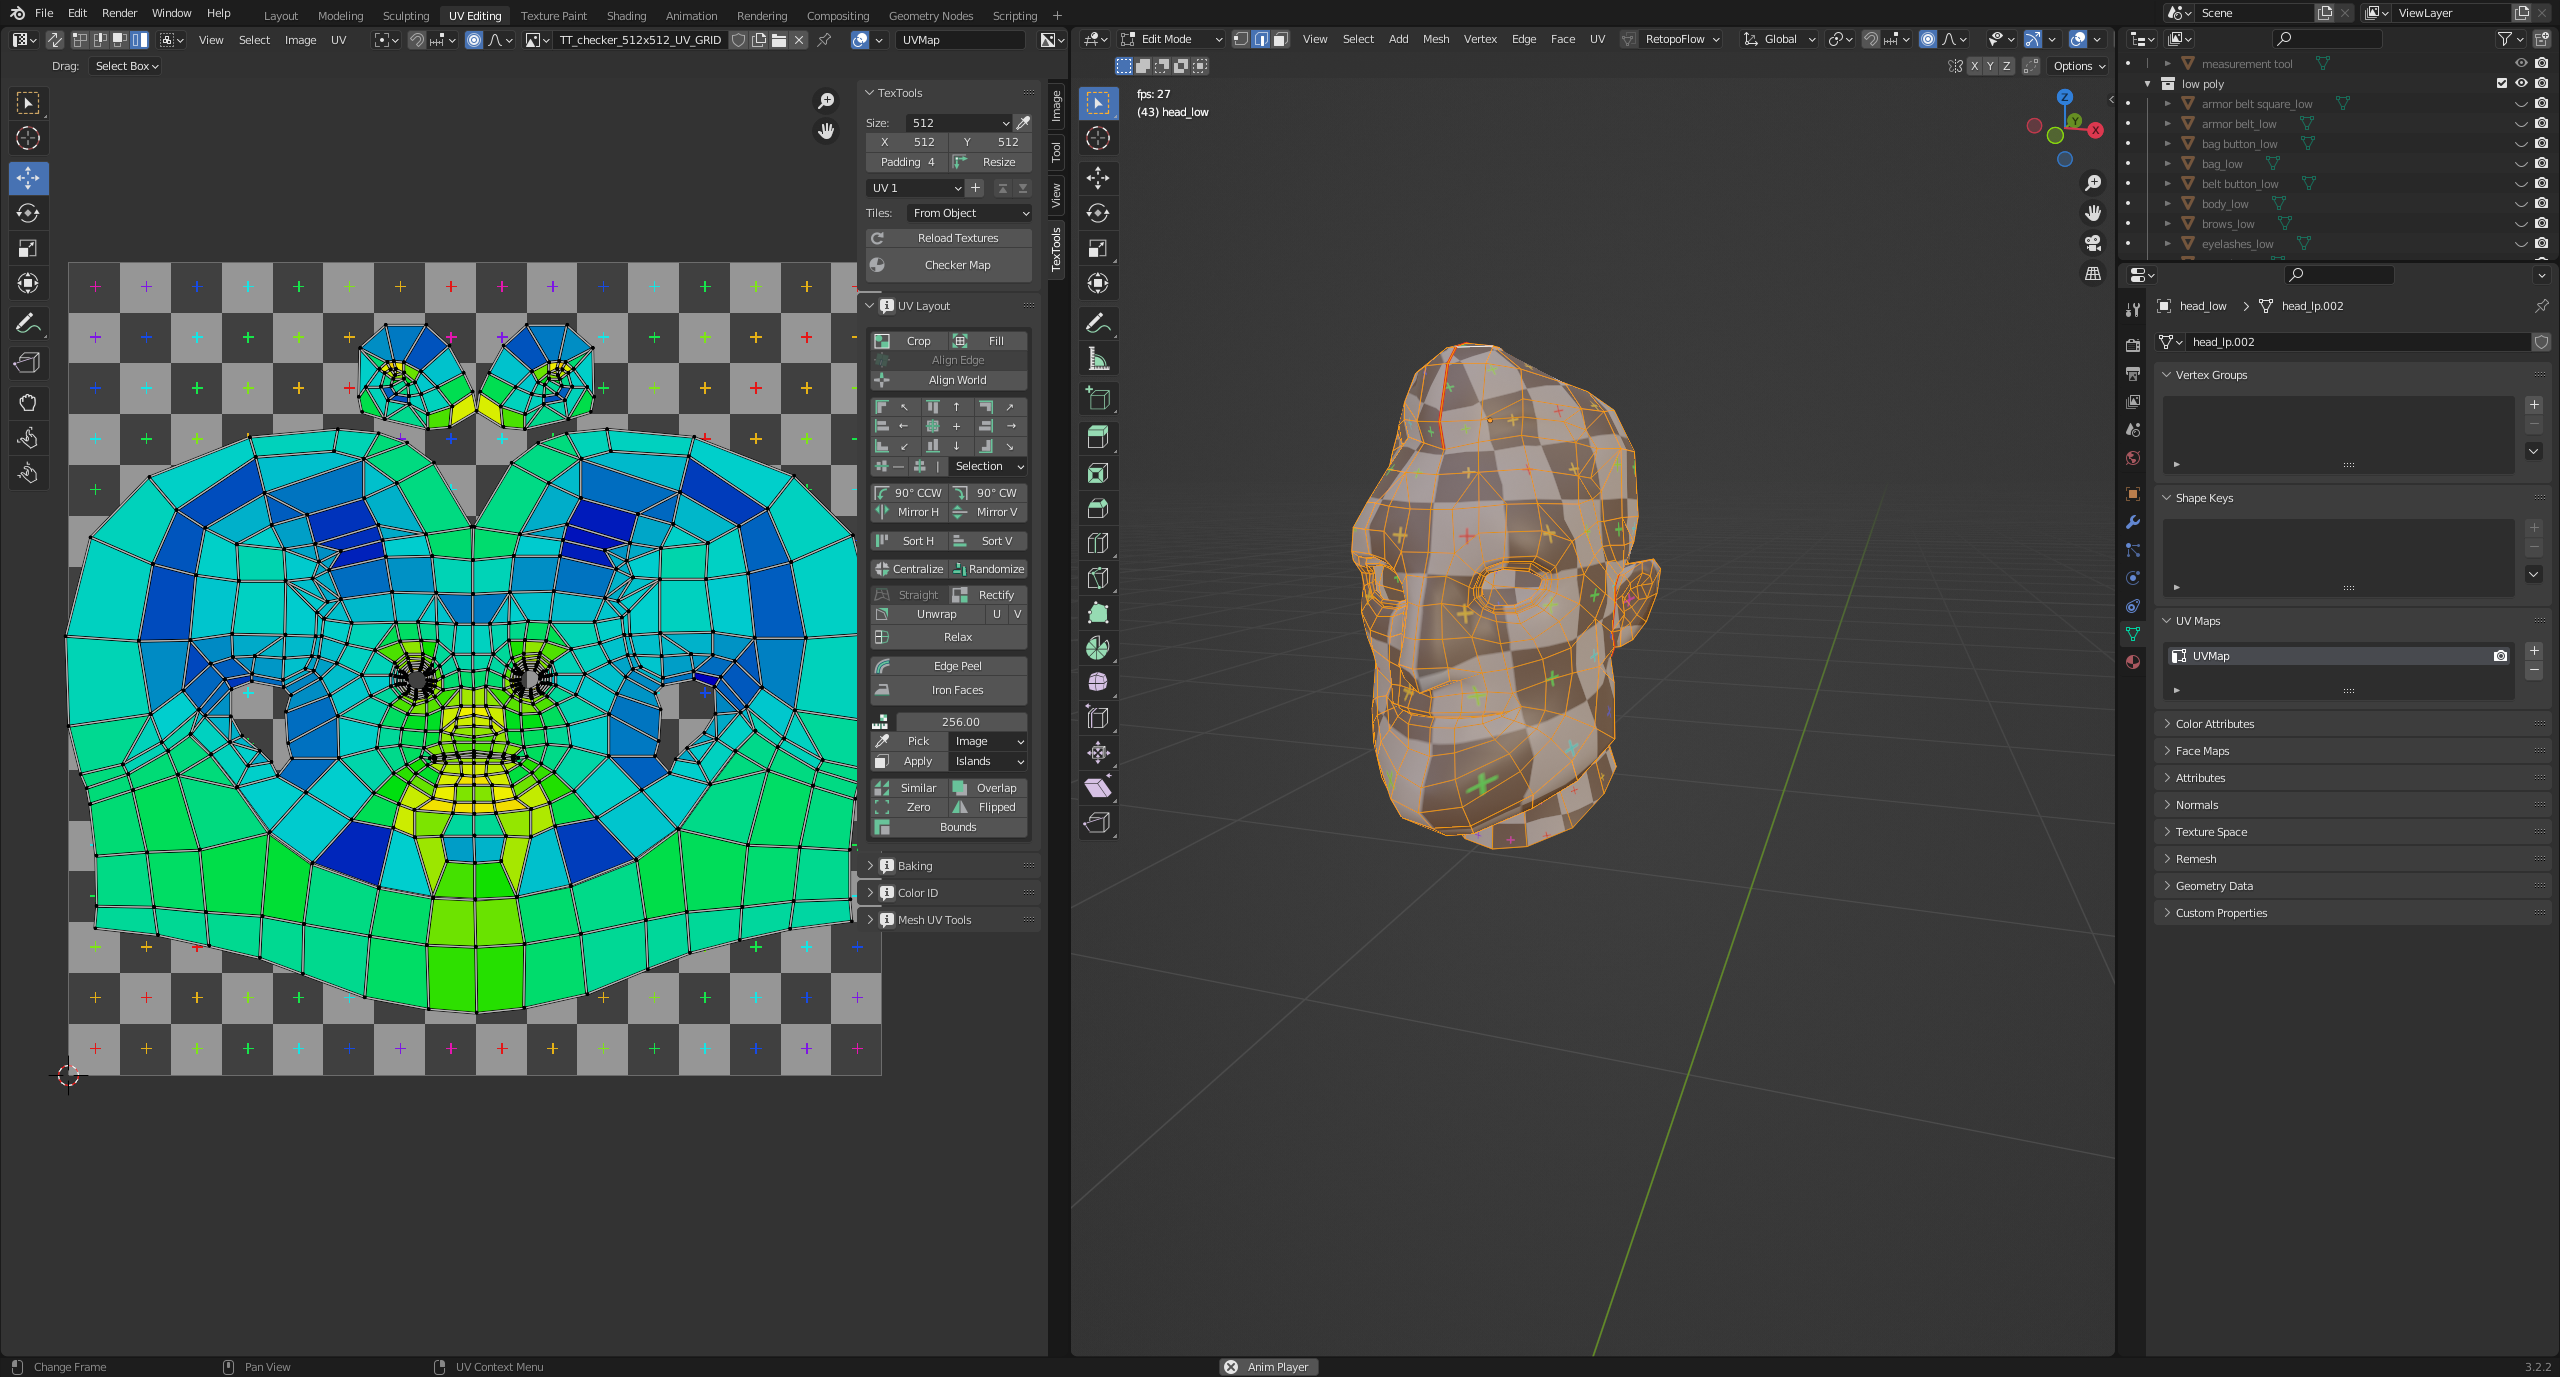Select the Extrude Region tool in the 3D viewport

tap(1098, 437)
